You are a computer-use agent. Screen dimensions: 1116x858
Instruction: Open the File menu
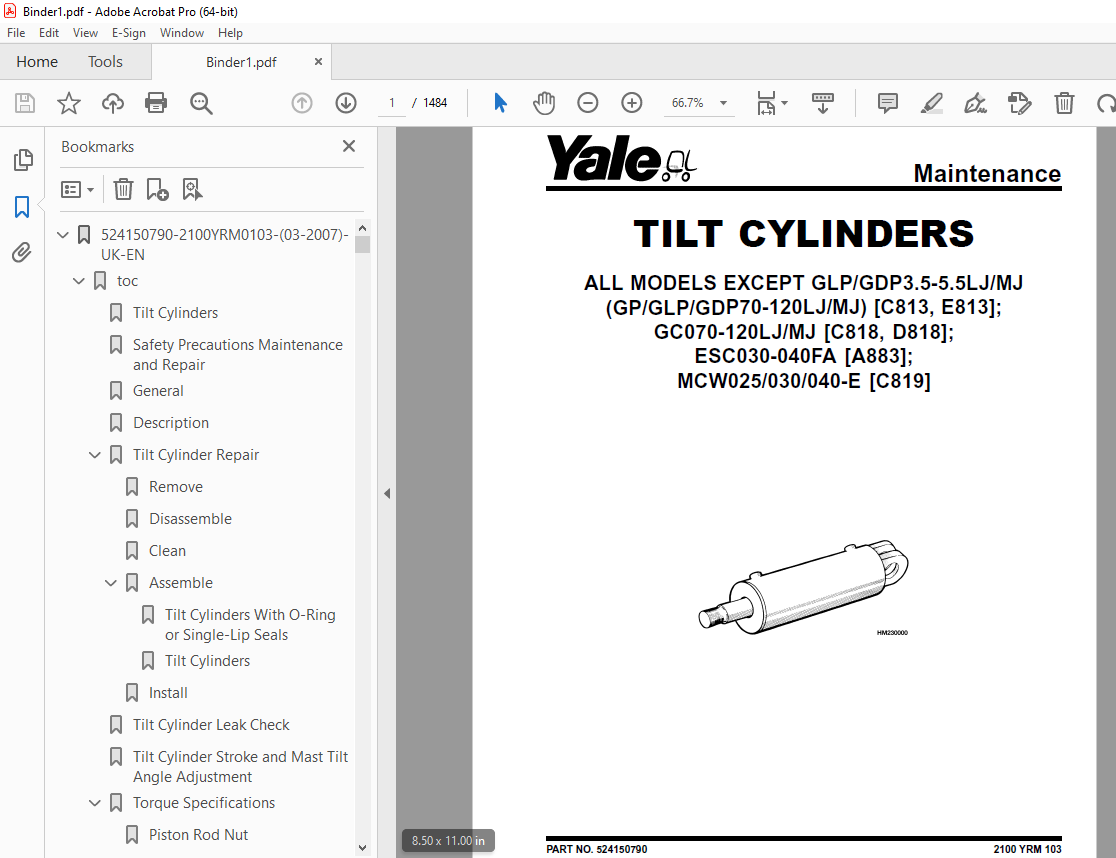pos(16,33)
